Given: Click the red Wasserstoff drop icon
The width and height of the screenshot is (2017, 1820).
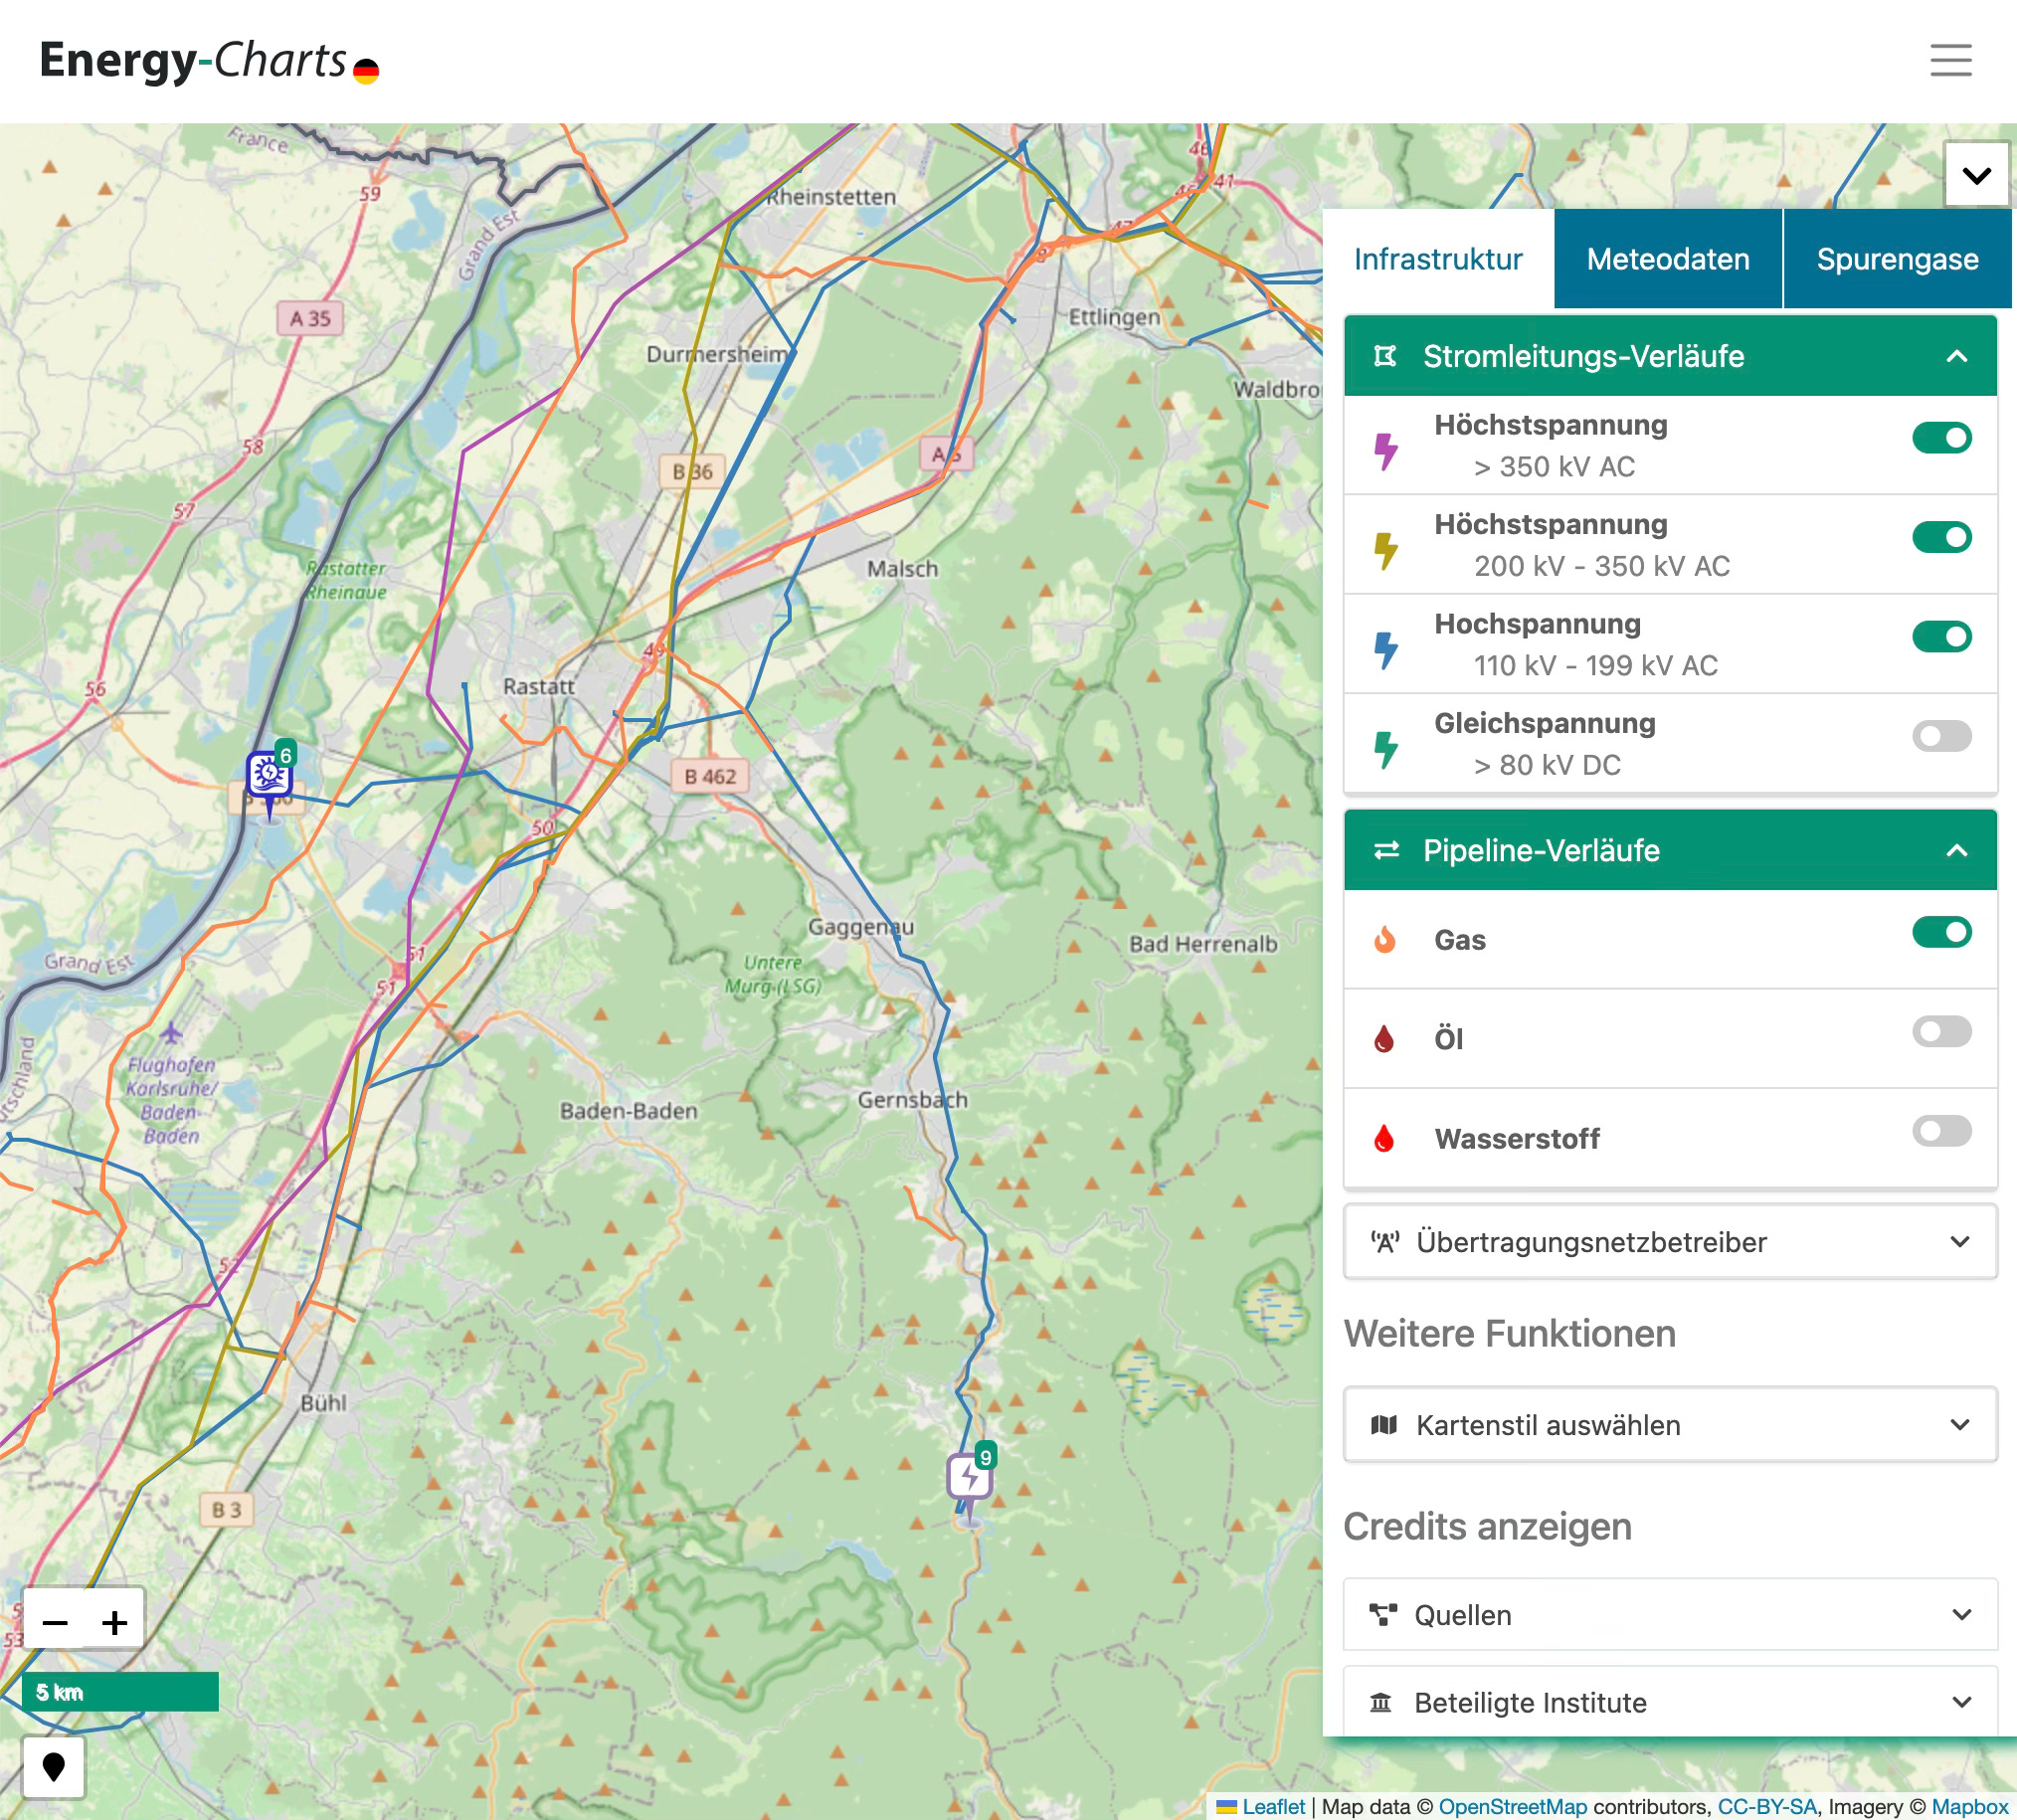Looking at the screenshot, I should point(1384,1138).
